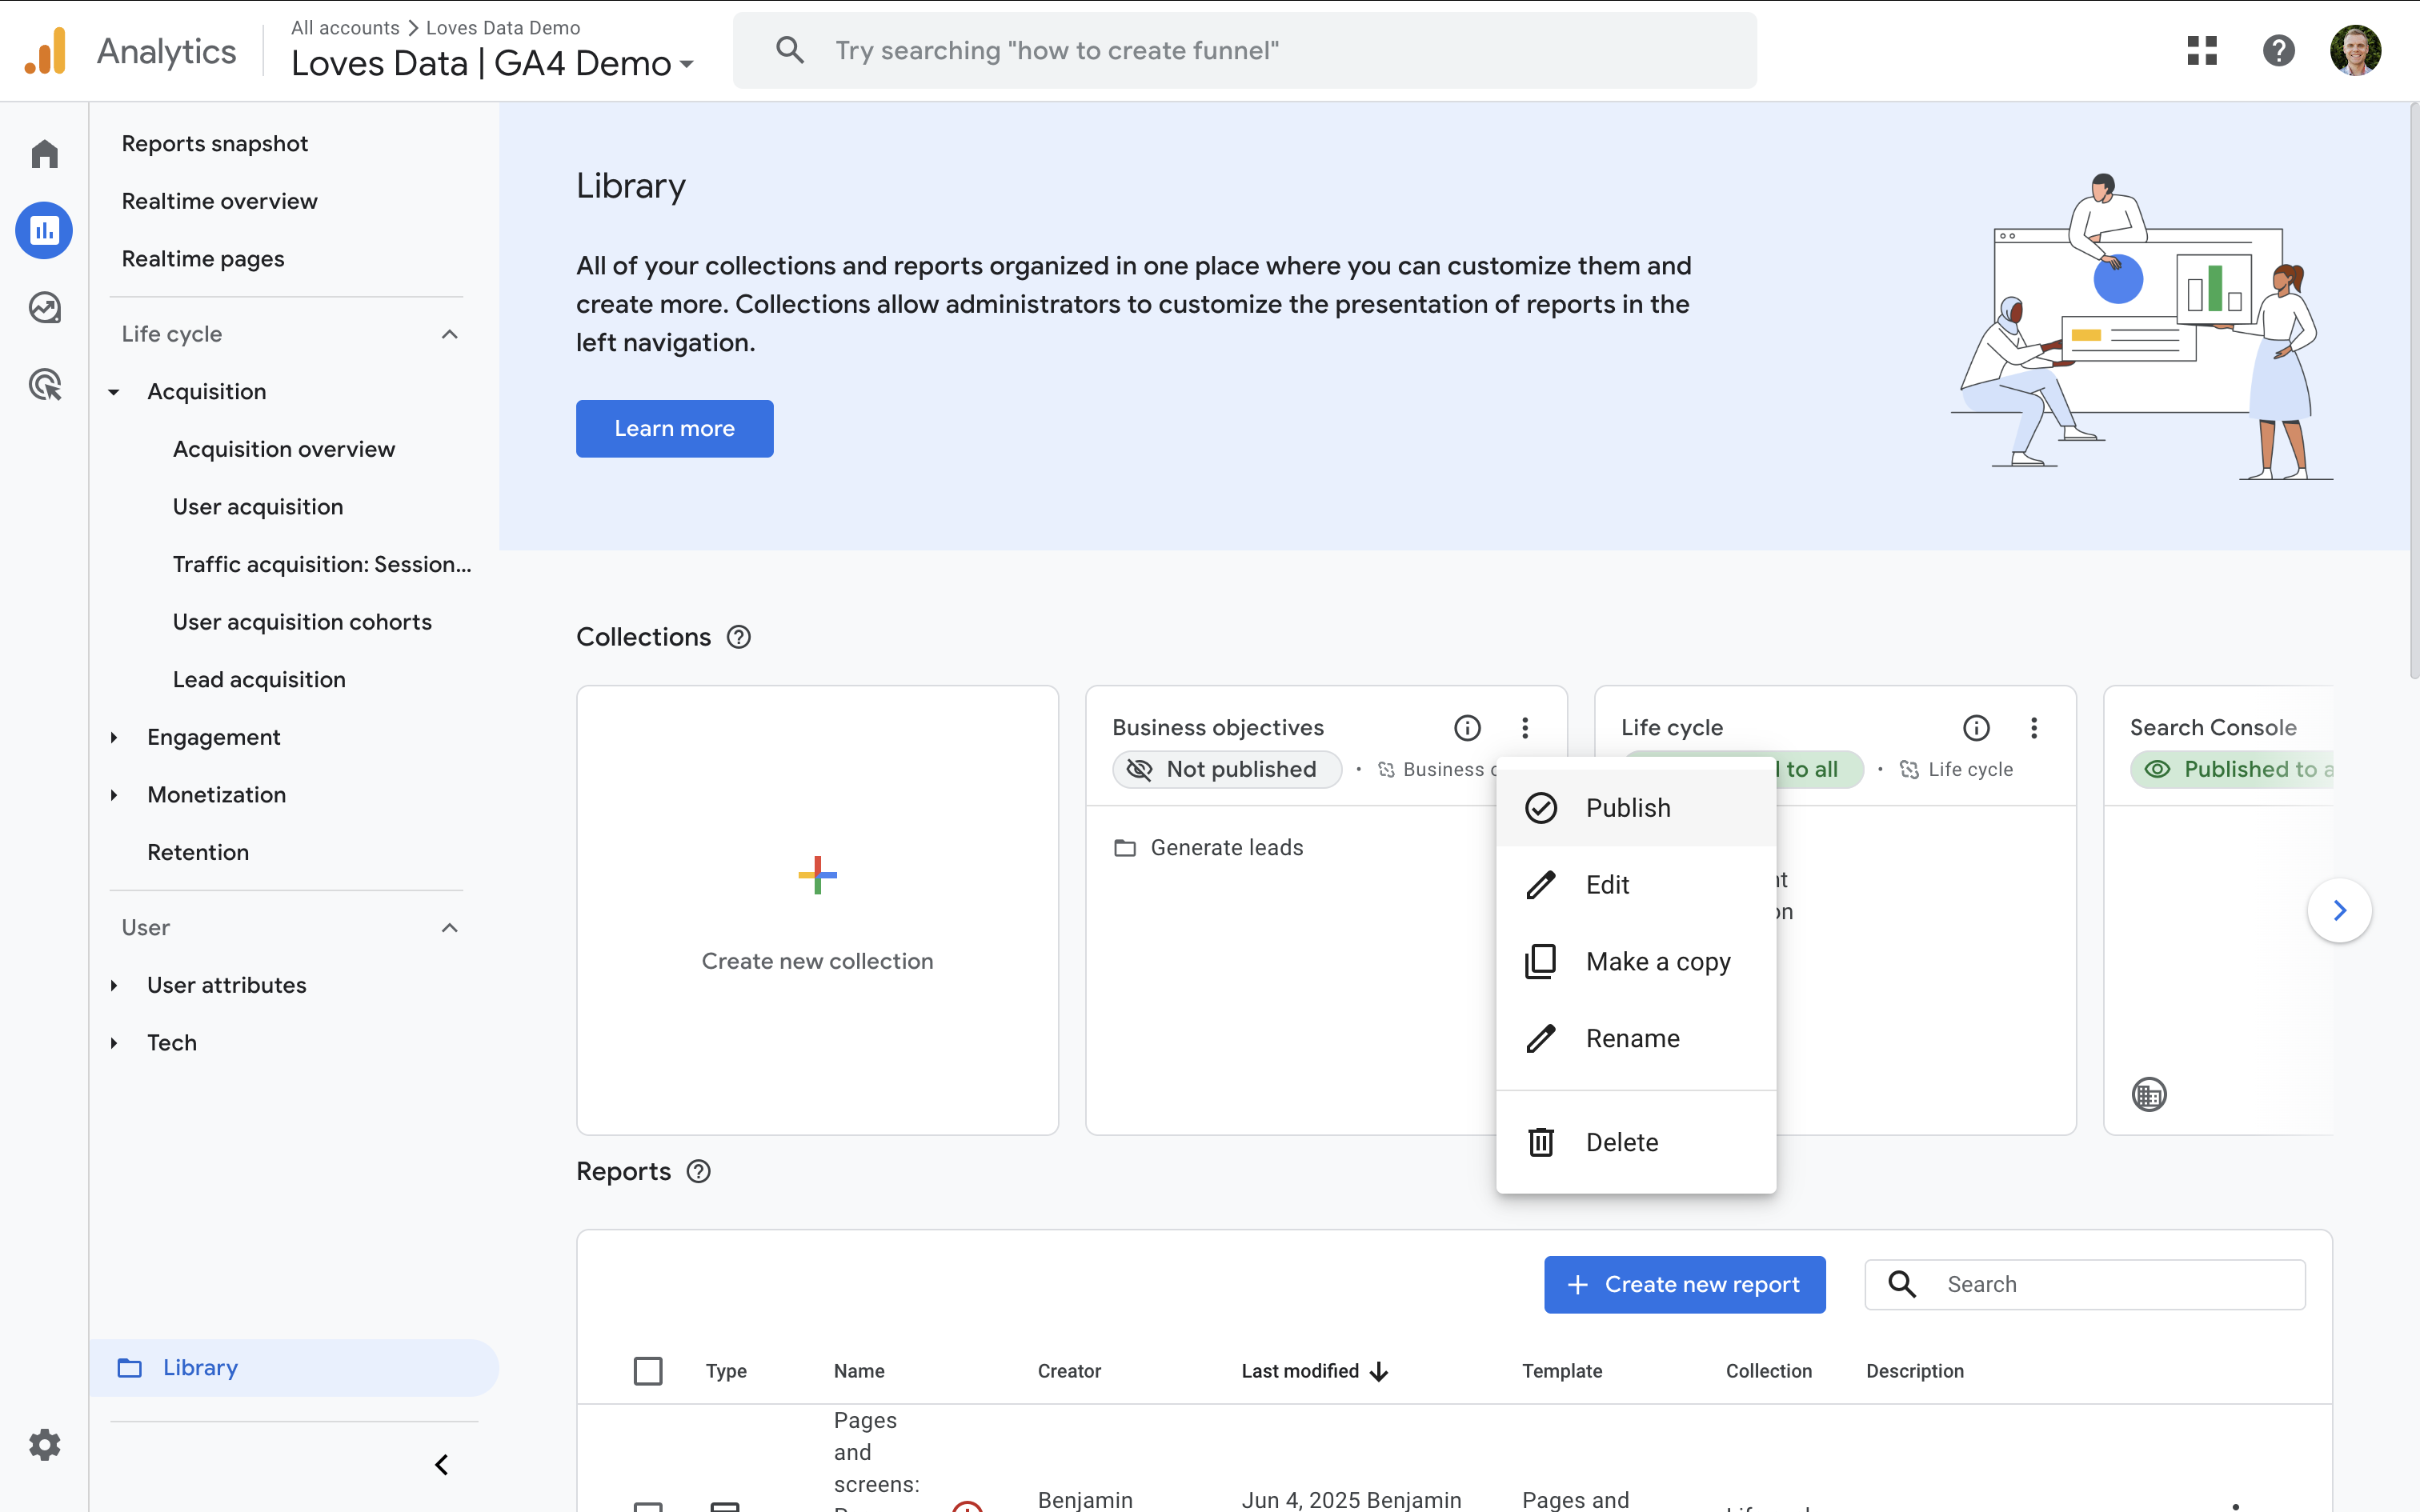The height and width of the screenshot is (1512, 2420).
Task: Click the search magnifier icon in top bar
Action: click(790, 50)
